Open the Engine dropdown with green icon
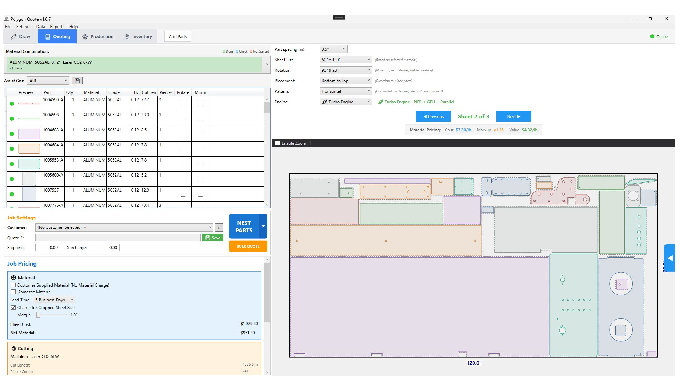The height and width of the screenshot is (390, 680). click(x=346, y=102)
